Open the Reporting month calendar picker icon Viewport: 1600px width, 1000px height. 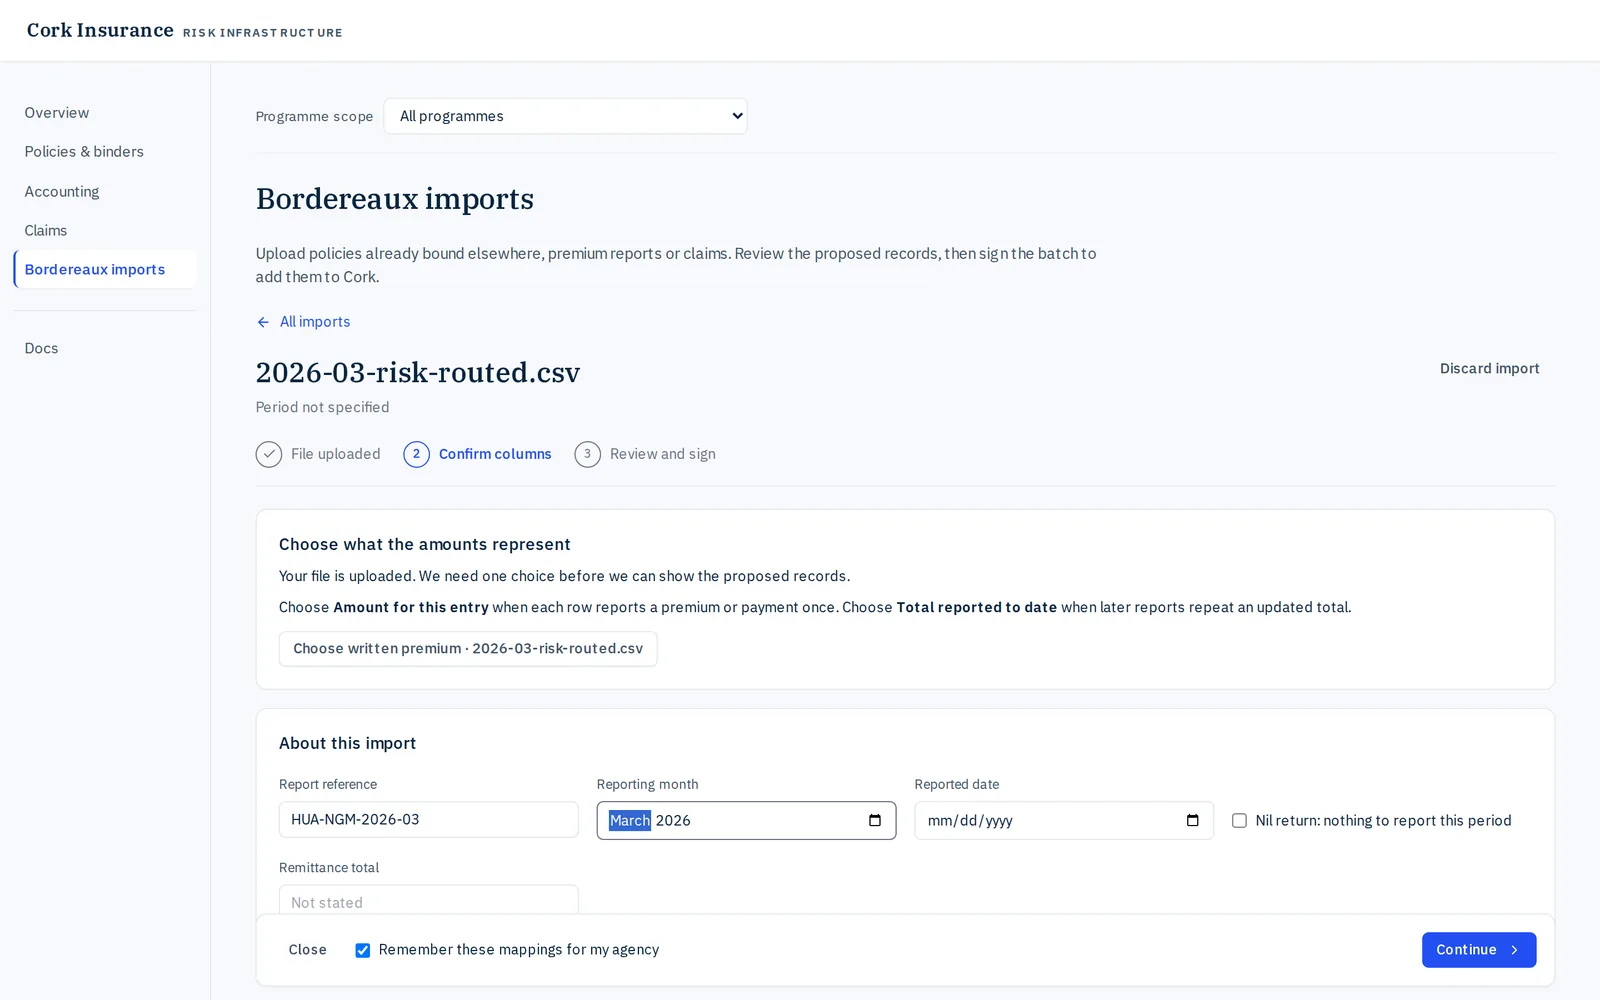point(875,820)
